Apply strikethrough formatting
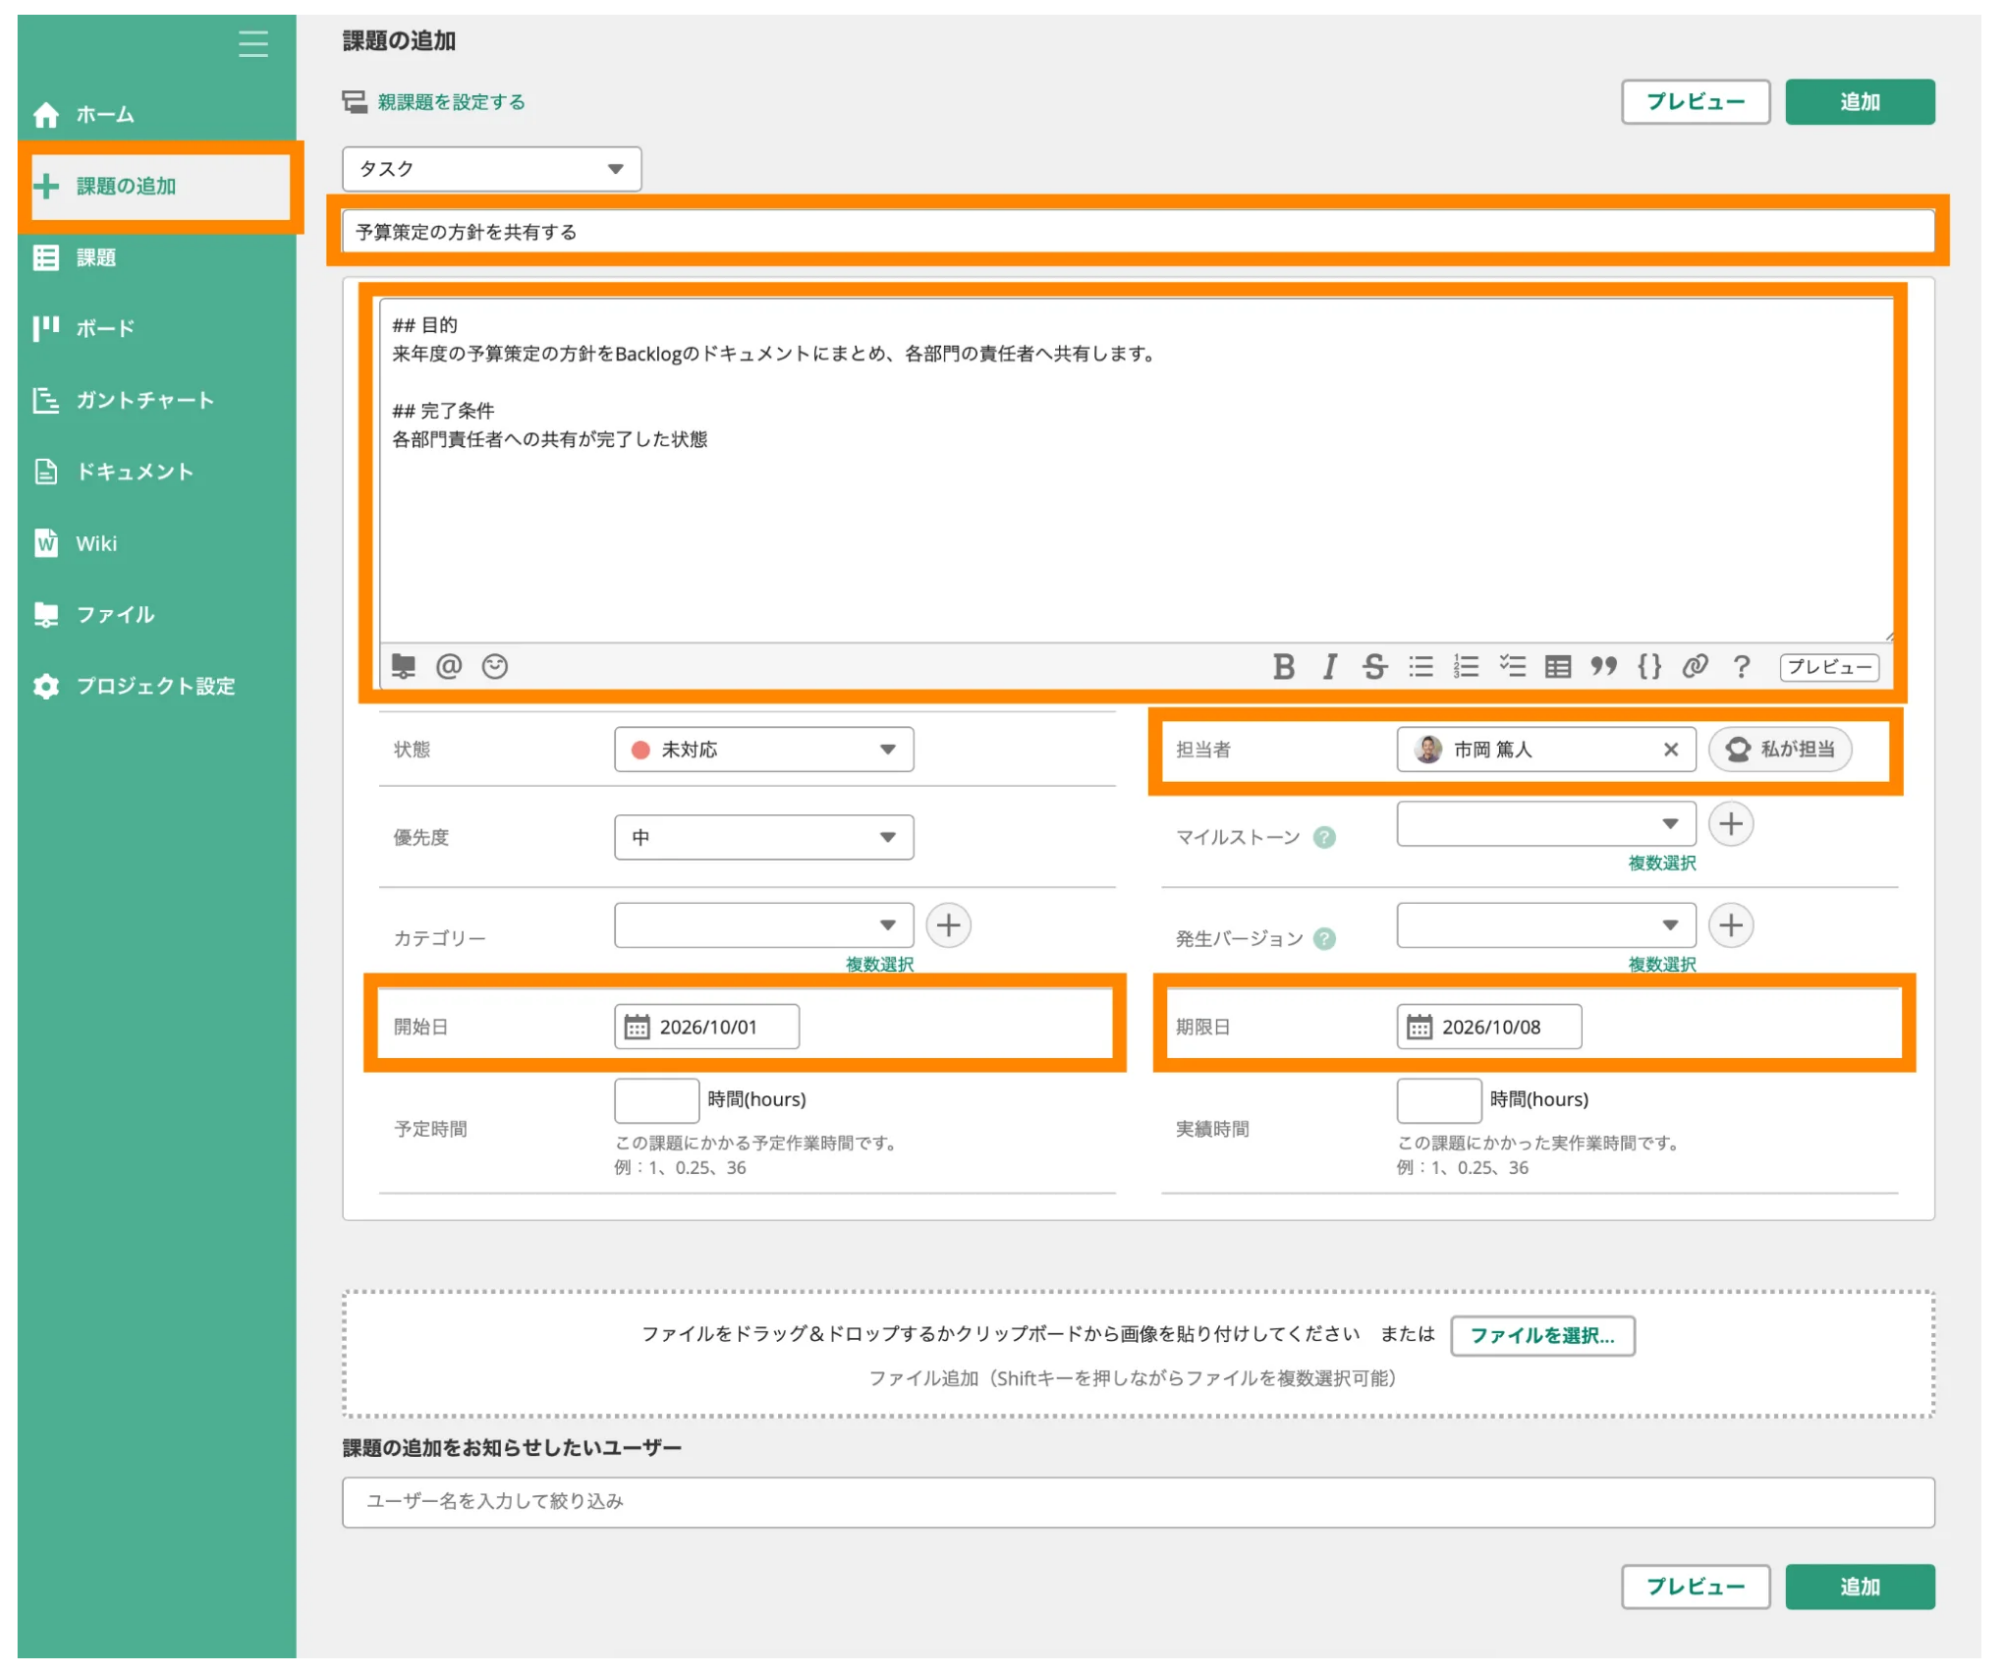 pos(1375,667)
